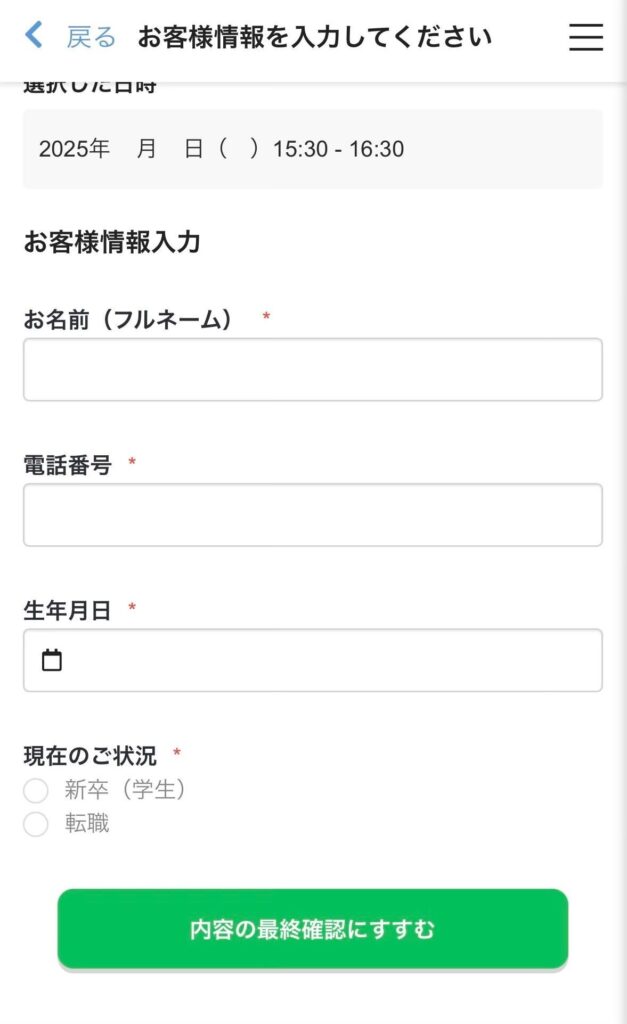Click the お名前（フルネーム） field label
627x1024 pixels.
click(x=128, y=319)
